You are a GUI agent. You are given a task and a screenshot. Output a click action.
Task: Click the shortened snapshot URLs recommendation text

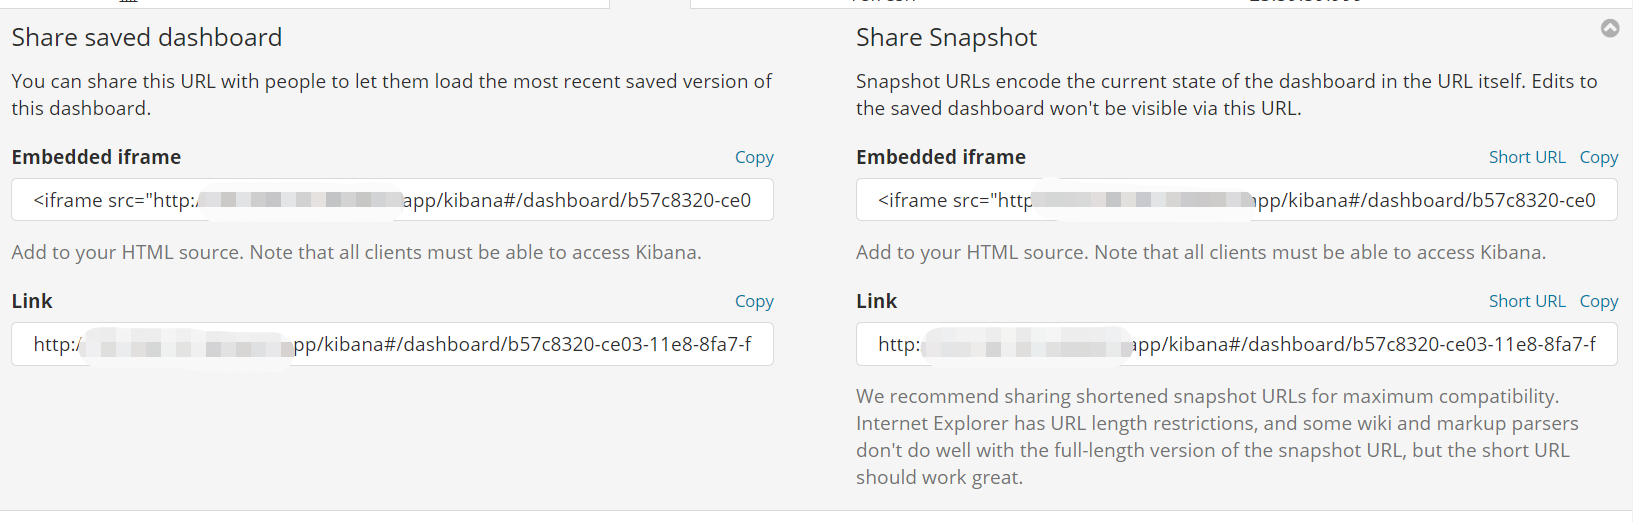[1216, 437]
